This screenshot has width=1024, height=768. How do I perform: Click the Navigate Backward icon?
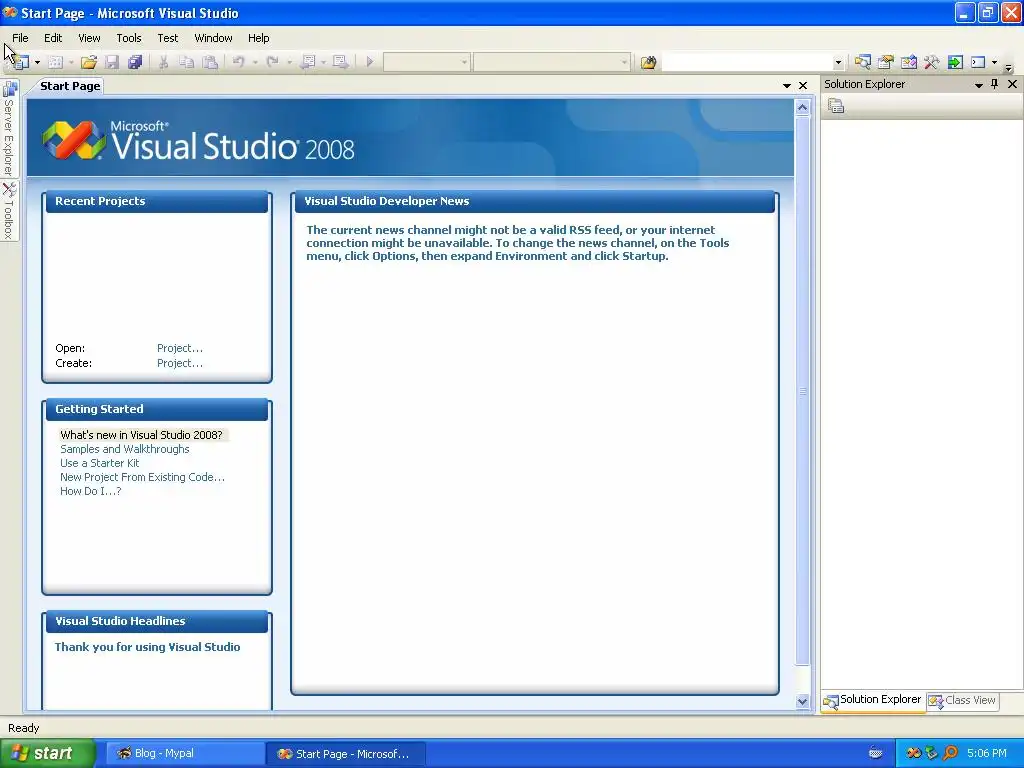click(x=308, y=62)
